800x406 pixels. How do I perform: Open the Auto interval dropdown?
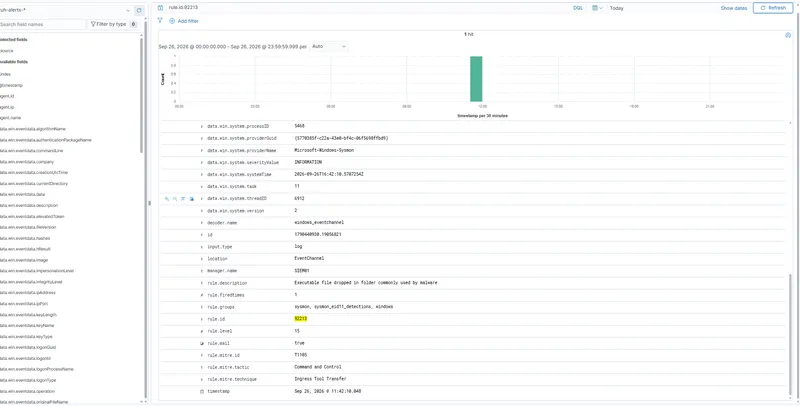click(329, 46)
